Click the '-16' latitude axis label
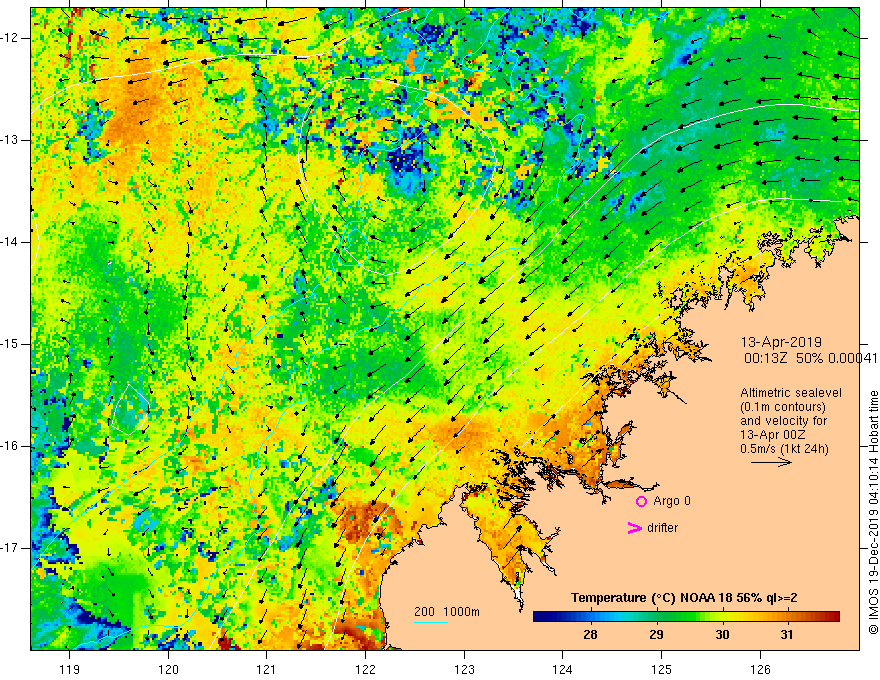 click(10, 445)
